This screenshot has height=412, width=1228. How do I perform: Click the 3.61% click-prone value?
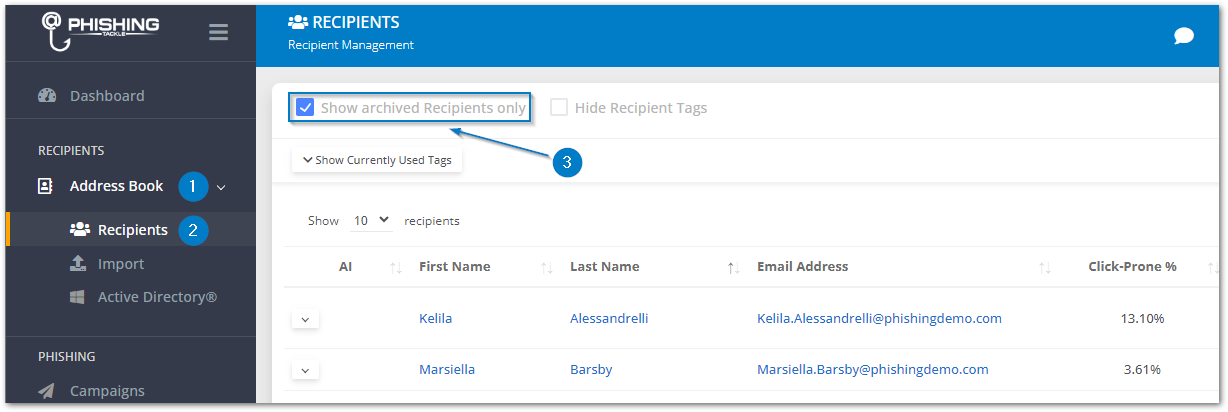1142,369
